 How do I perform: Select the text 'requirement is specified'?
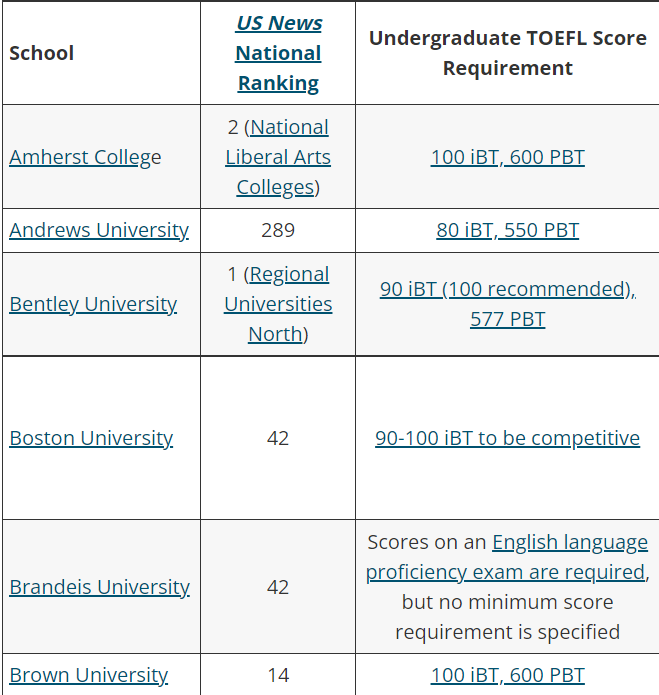[x=507, y=632]
